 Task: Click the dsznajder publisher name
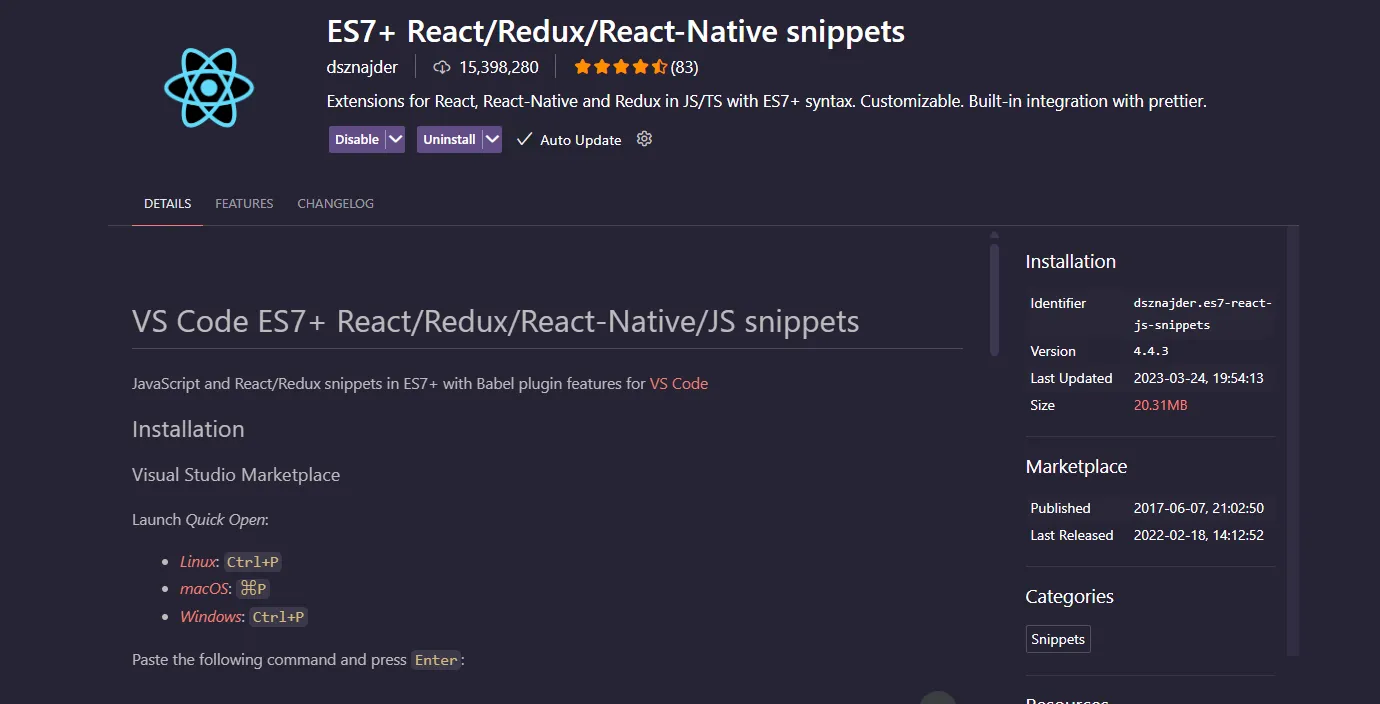(x=362, y=67)
